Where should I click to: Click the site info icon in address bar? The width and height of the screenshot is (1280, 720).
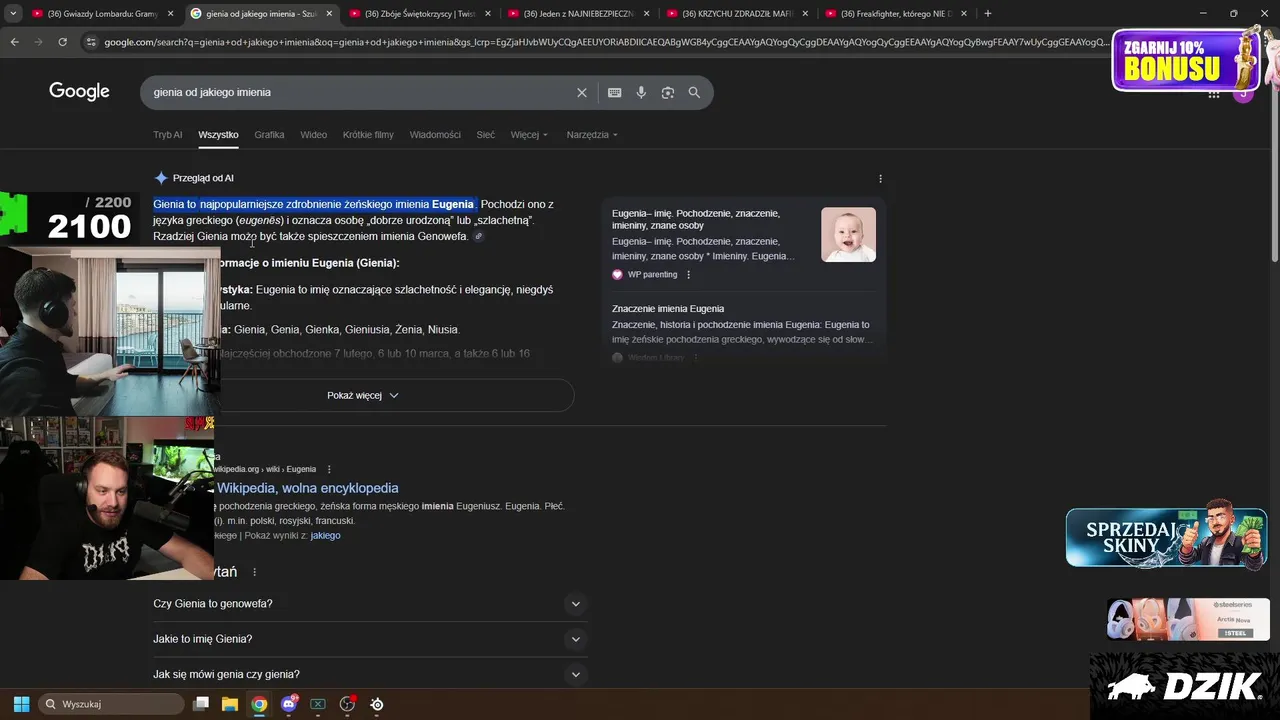[x=91, y=42]
